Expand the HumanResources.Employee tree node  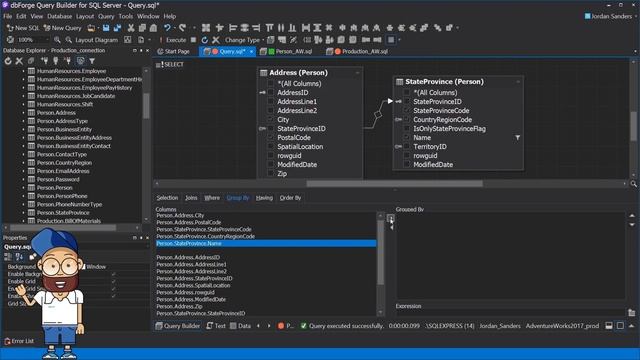[x=23, y=71]
